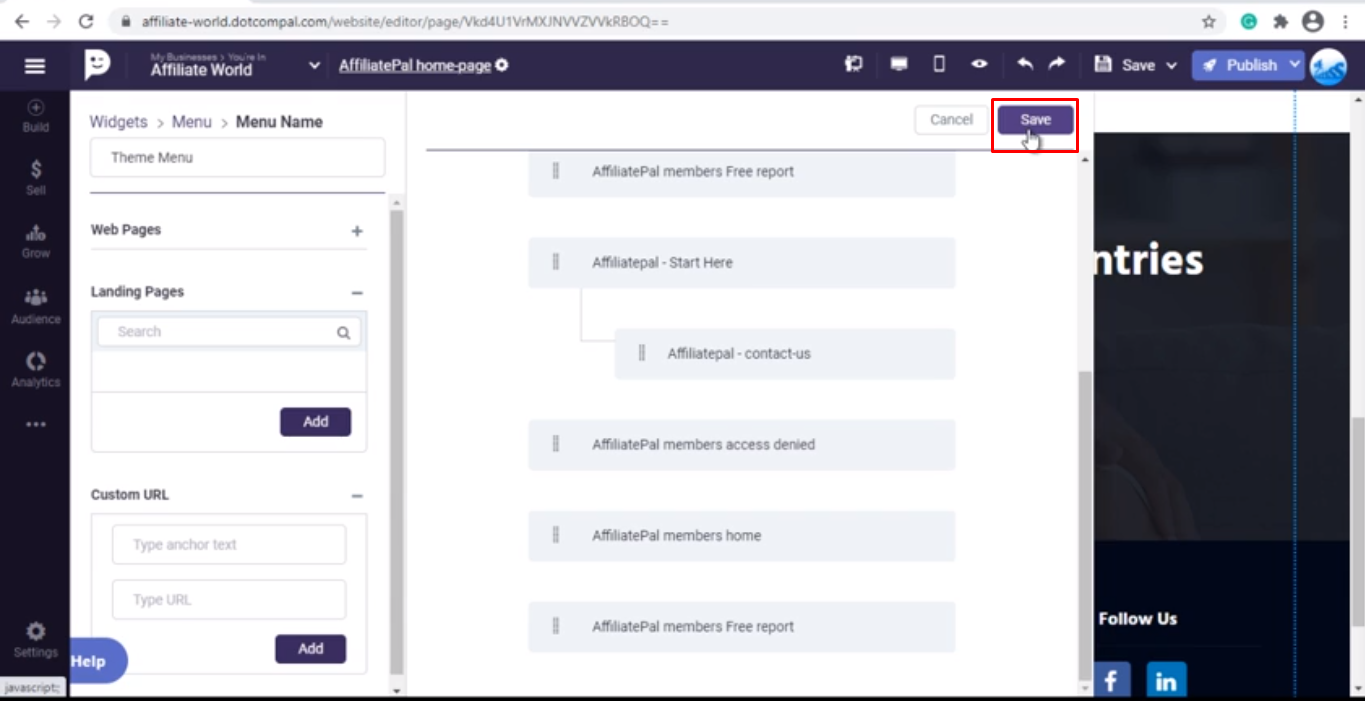Open the Analytics section in sidebar
The image size is (1365, 701).
(36, 370)
